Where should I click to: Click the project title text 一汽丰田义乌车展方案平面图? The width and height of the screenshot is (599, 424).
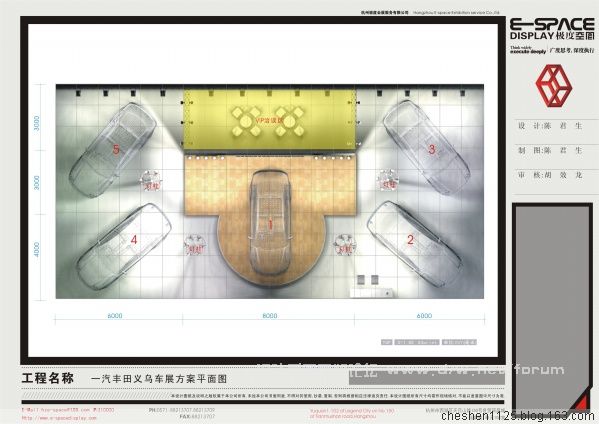159,379
